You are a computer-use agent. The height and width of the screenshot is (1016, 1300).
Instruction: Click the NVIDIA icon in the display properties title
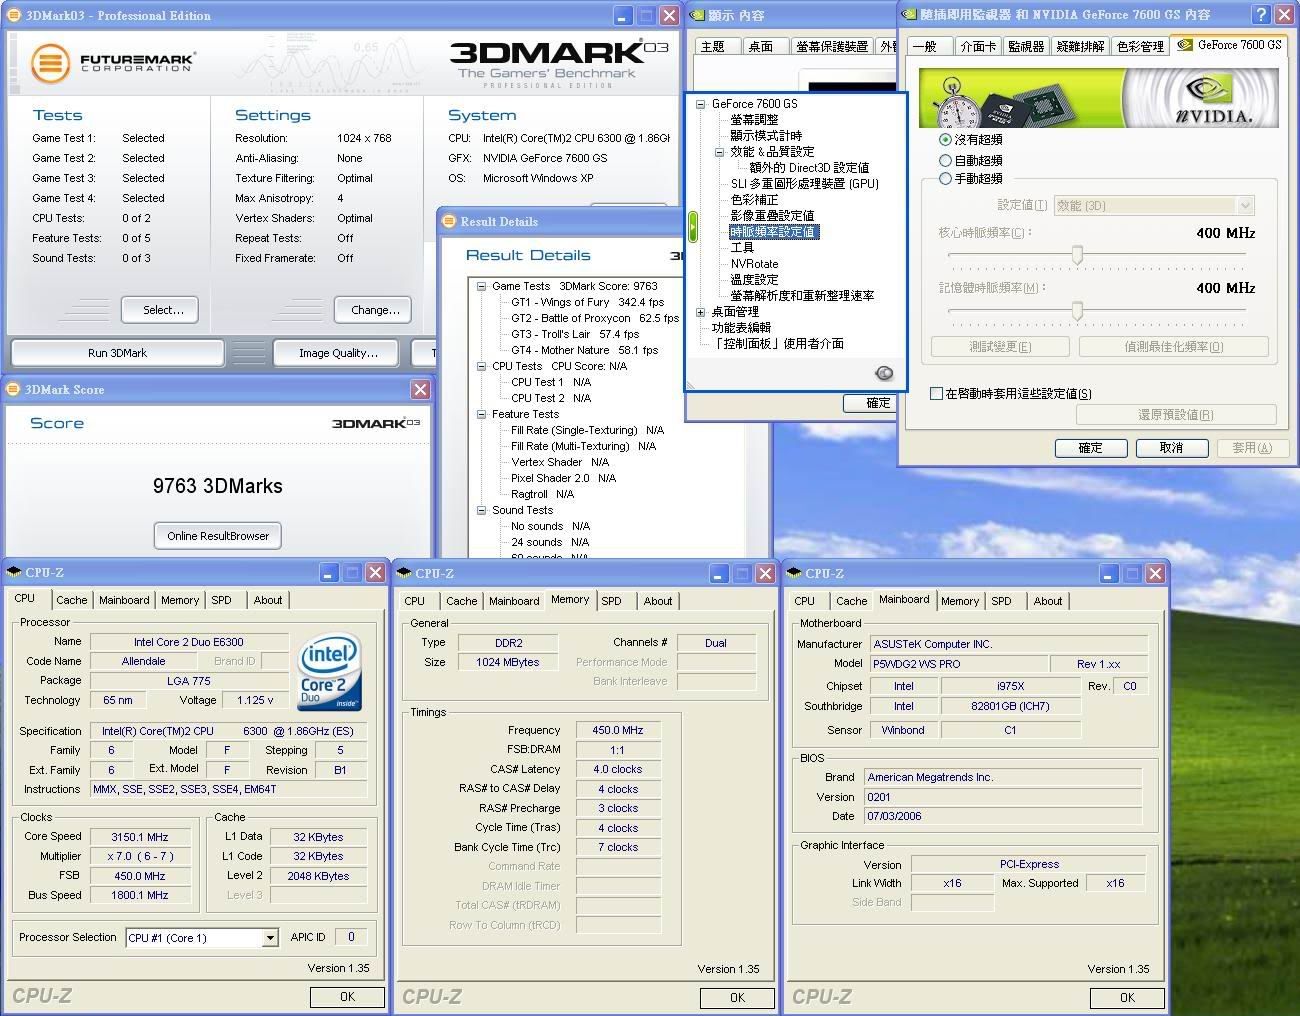tap(698, 15)
